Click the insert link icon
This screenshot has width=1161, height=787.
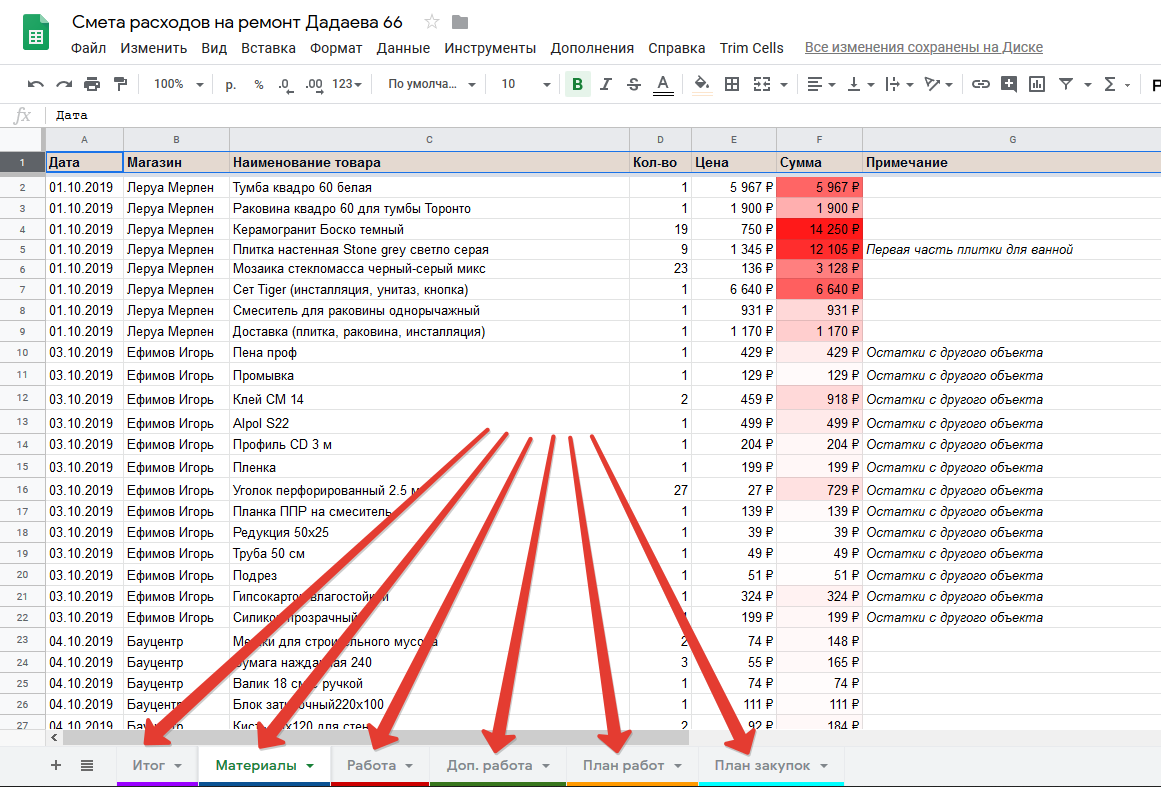point(981,84)
